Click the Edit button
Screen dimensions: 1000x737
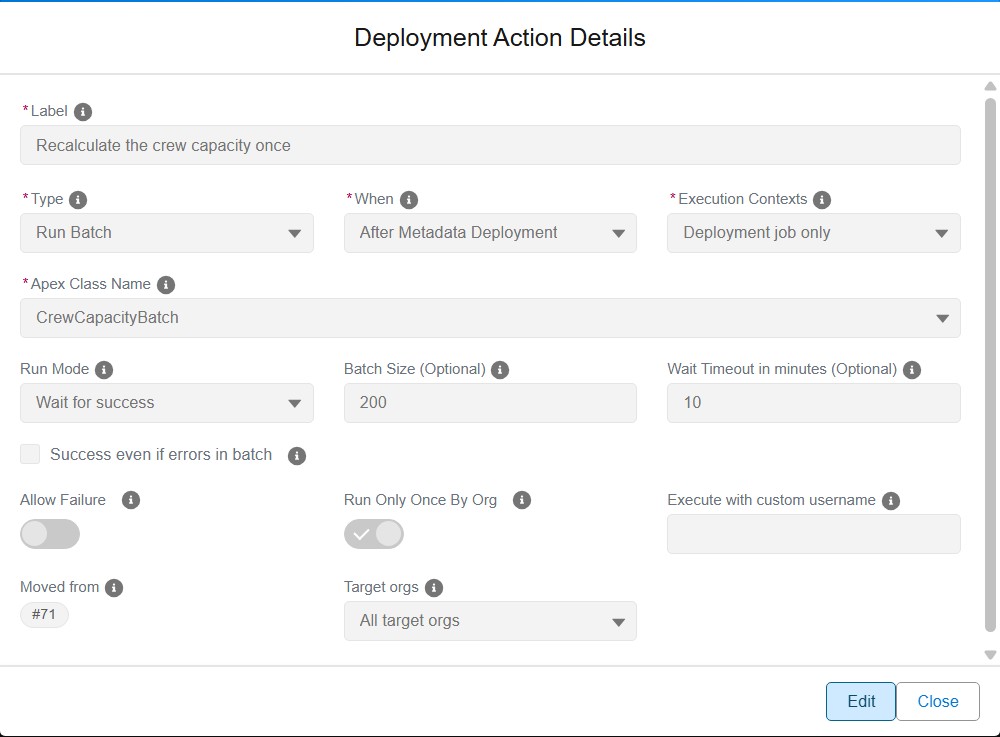click(x=861, y=701)
